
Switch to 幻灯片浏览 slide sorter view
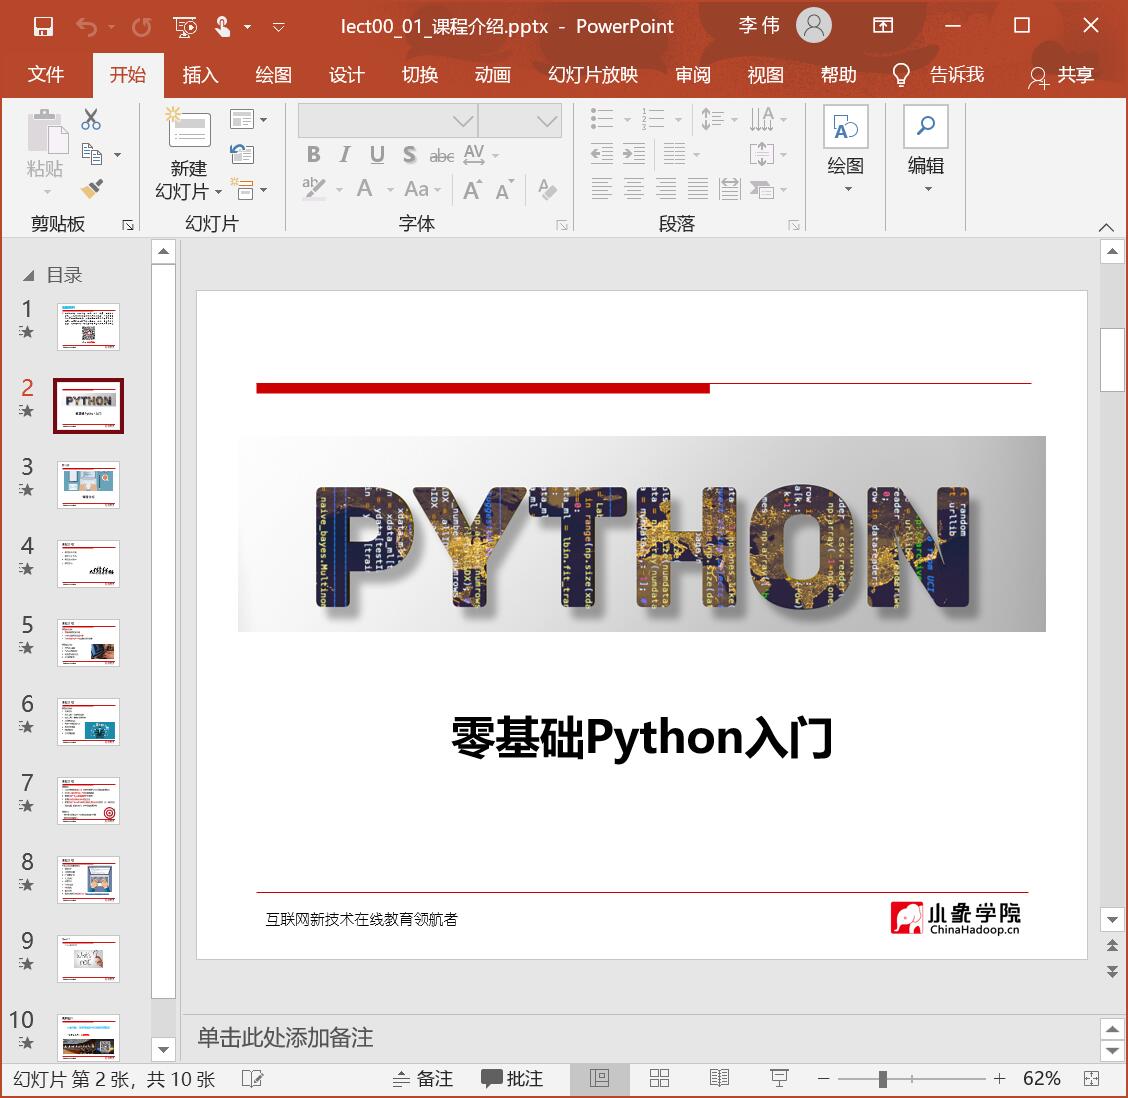coord(659,1078)
